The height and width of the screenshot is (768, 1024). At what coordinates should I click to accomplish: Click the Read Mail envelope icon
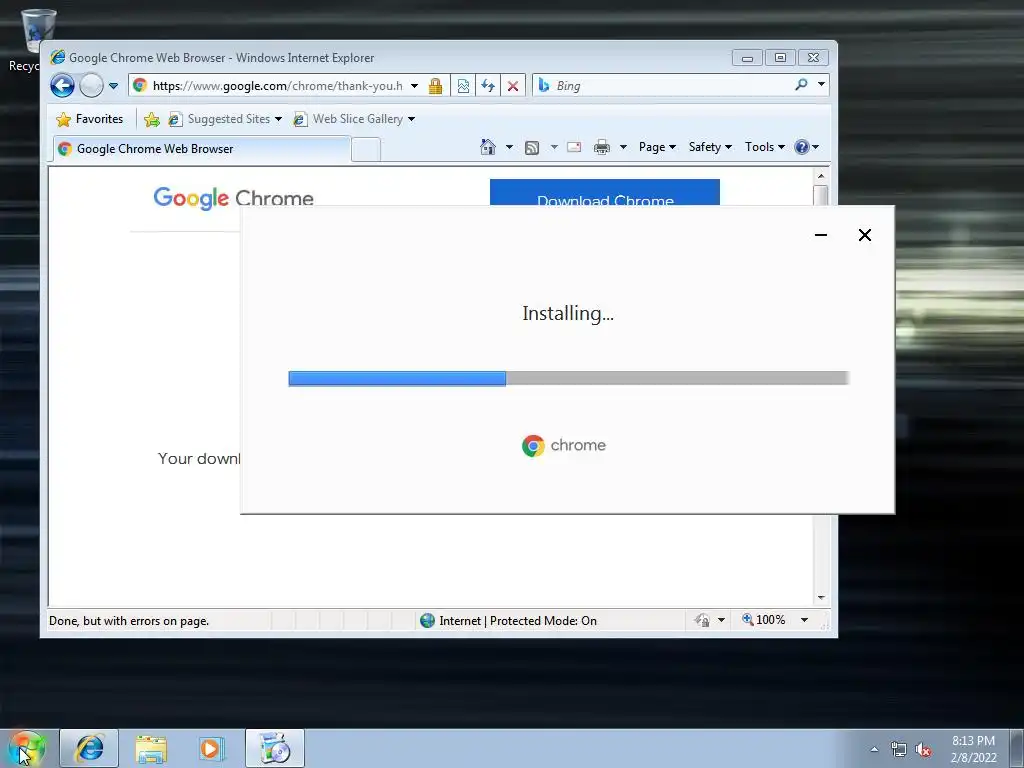(x=574, y=147)
